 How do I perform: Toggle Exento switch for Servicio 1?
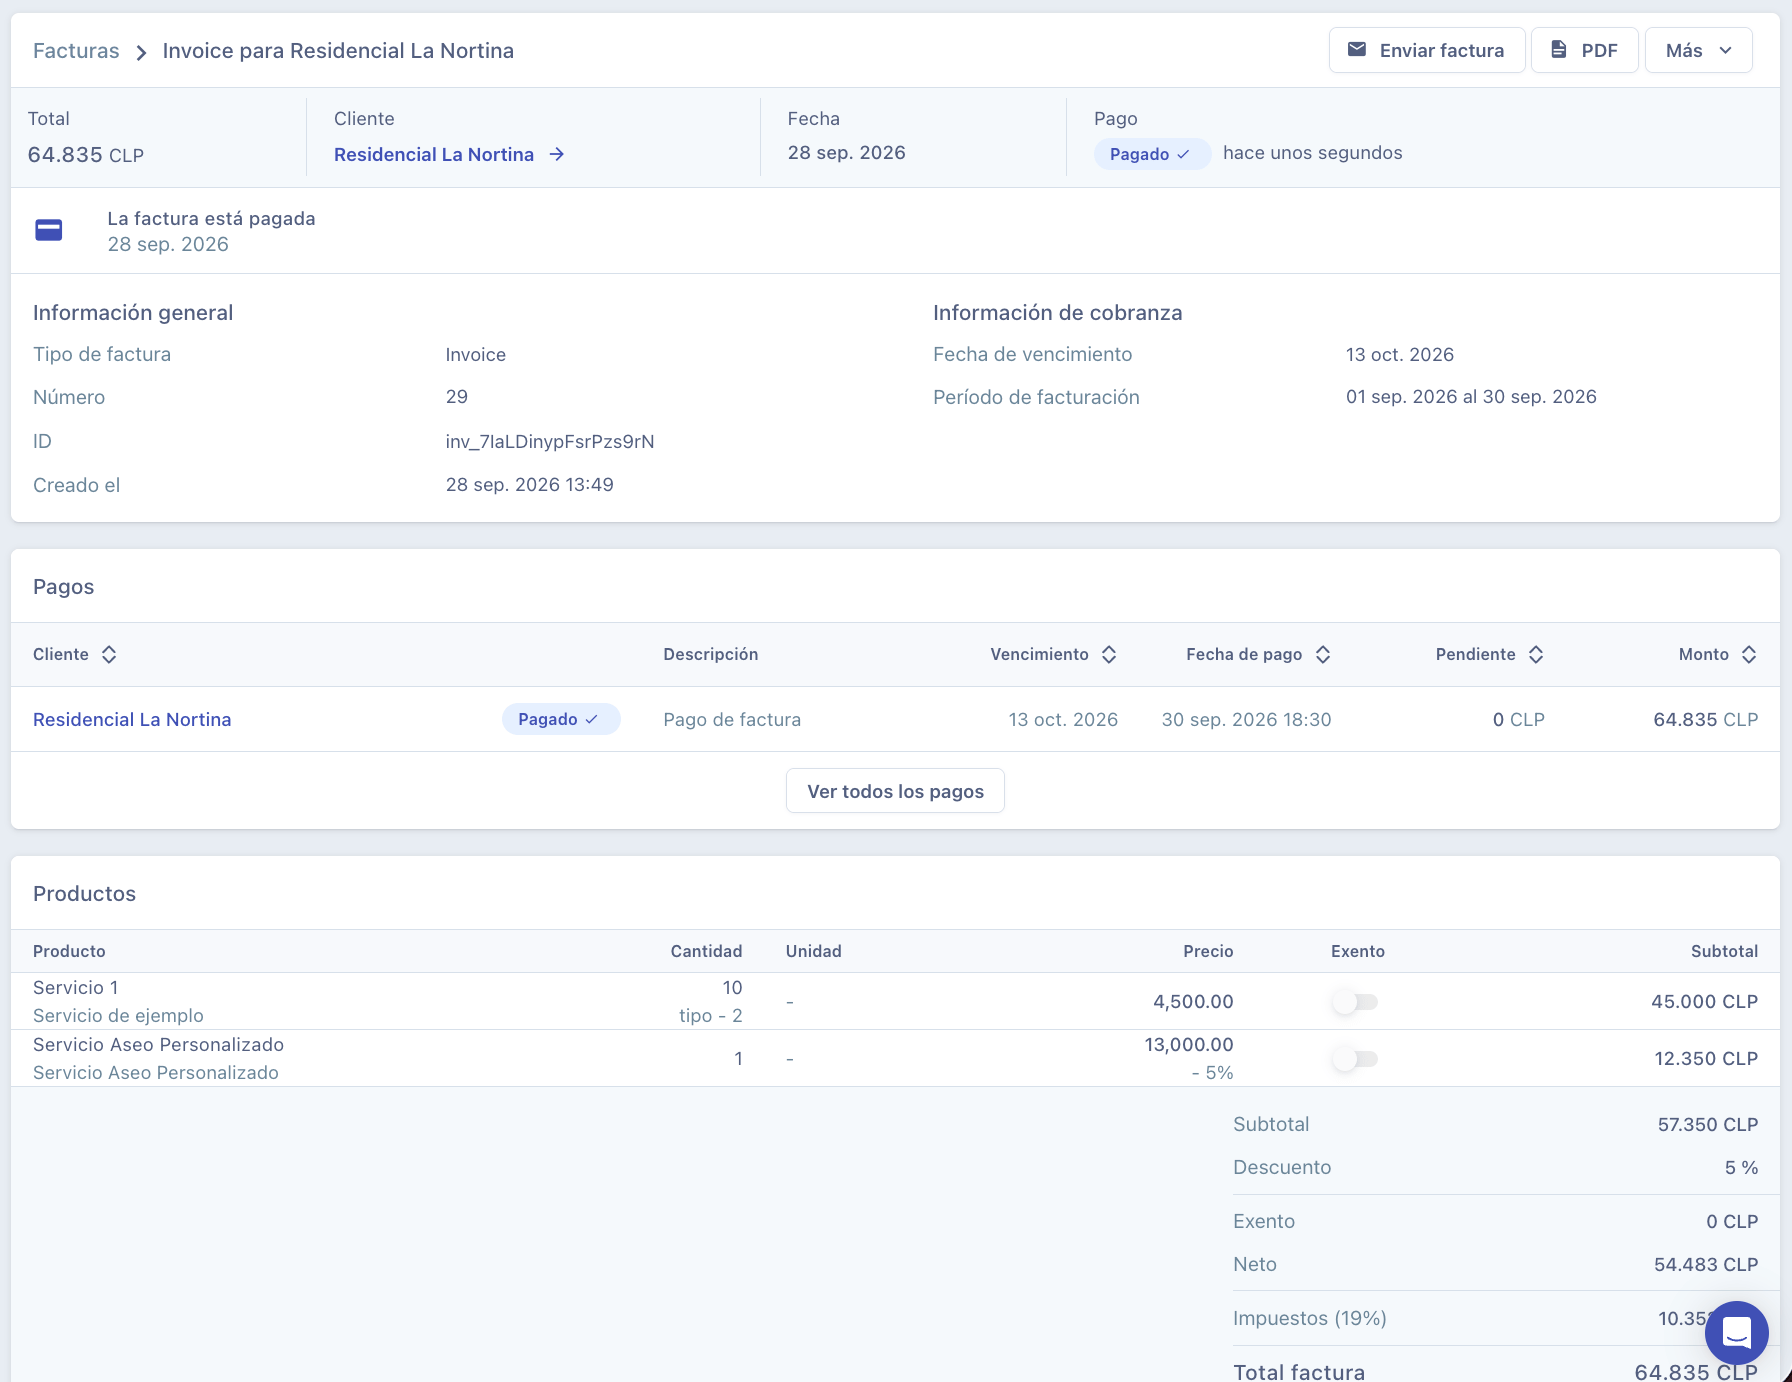pos(1355,1002)
